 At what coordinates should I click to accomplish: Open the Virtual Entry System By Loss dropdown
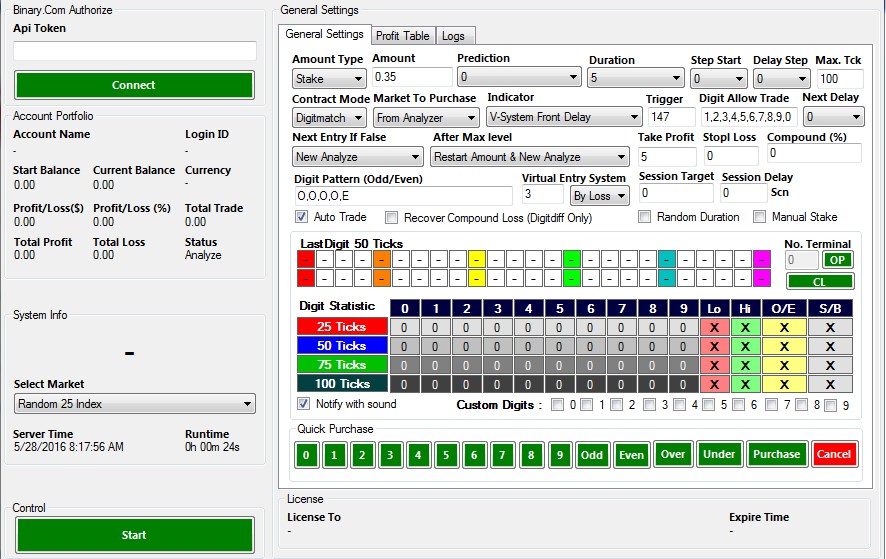[599, 196]
